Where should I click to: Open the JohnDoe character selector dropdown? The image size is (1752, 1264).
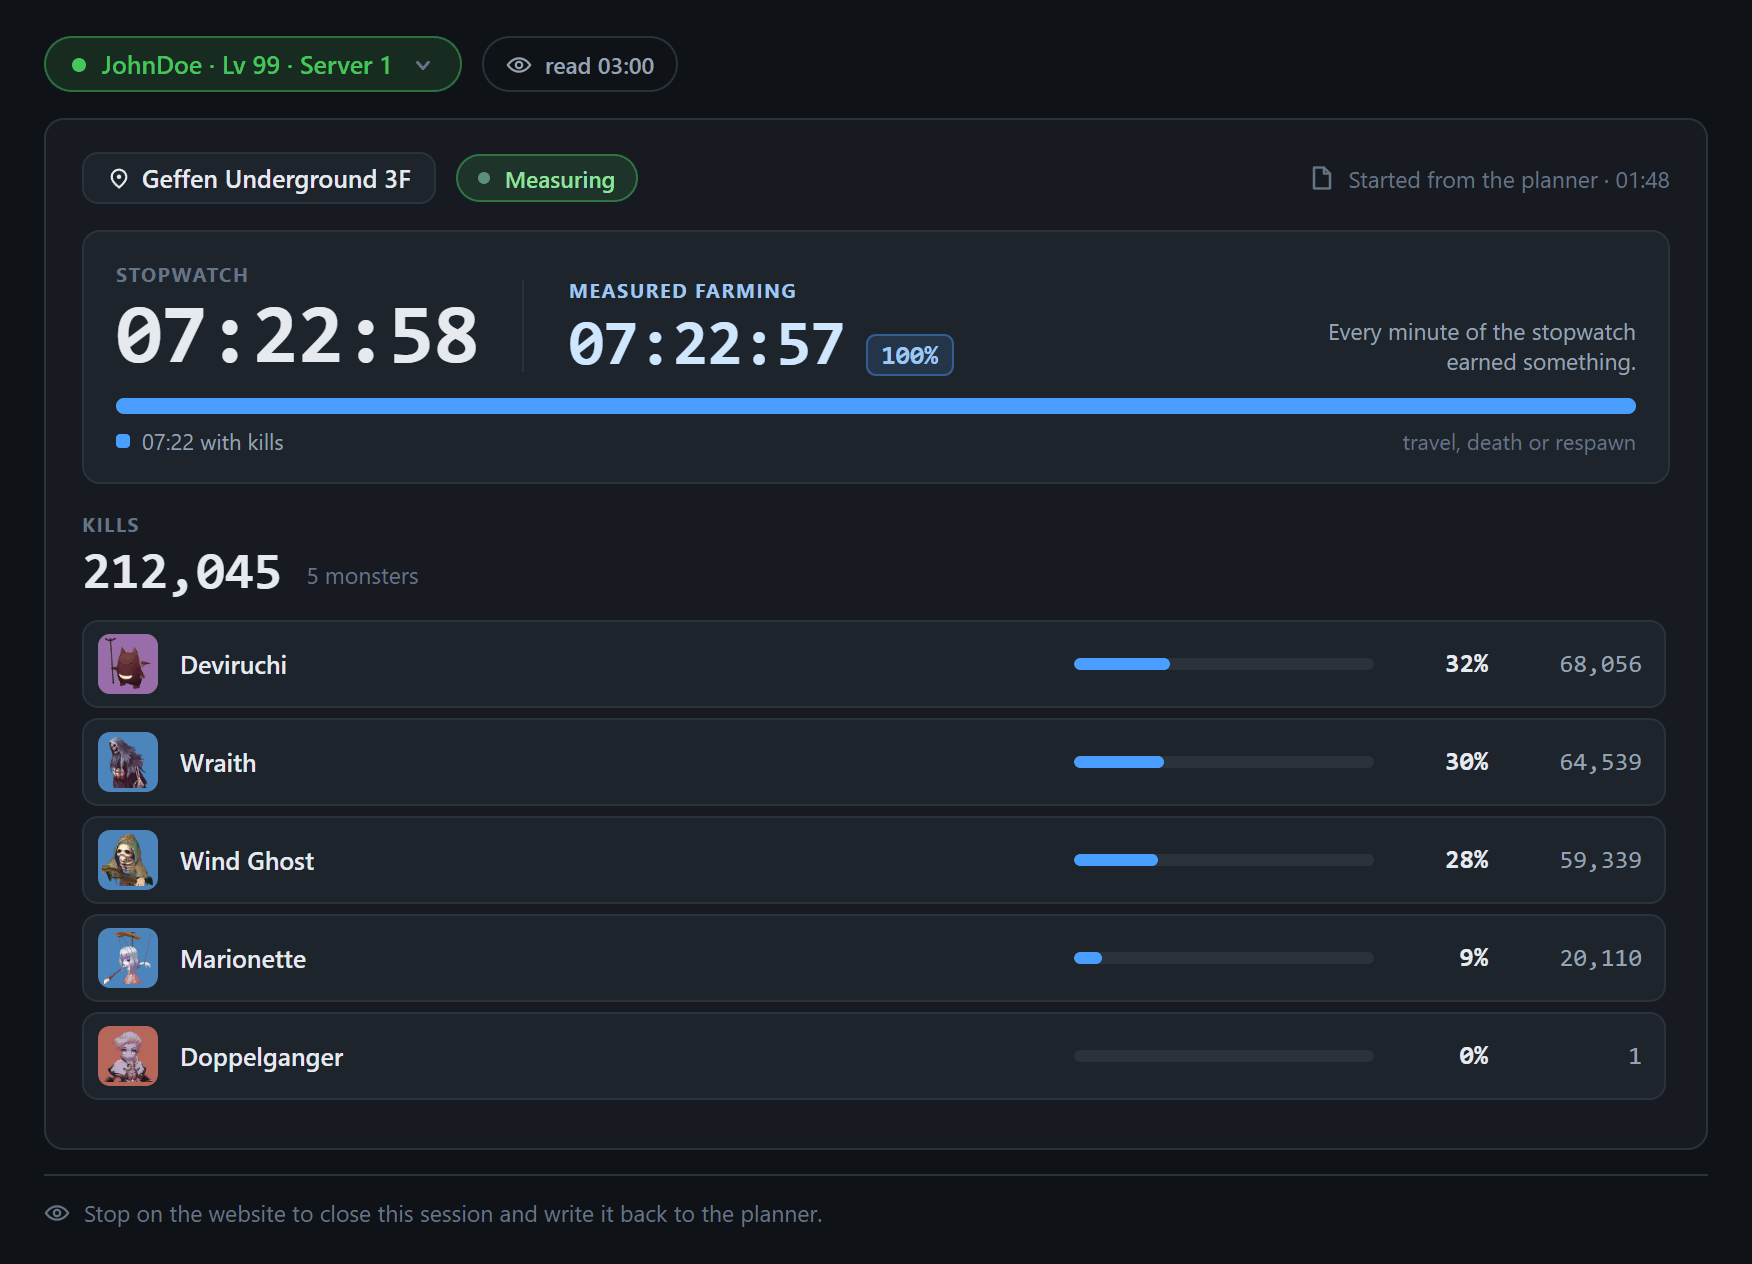[x=252, y=65]
